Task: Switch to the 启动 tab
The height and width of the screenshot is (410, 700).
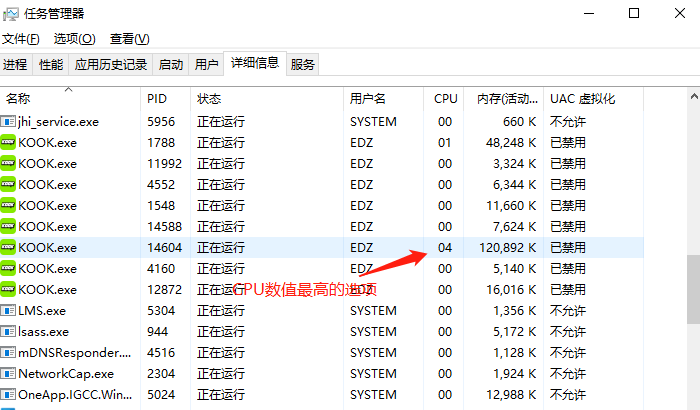Action: tap(171, 65)
